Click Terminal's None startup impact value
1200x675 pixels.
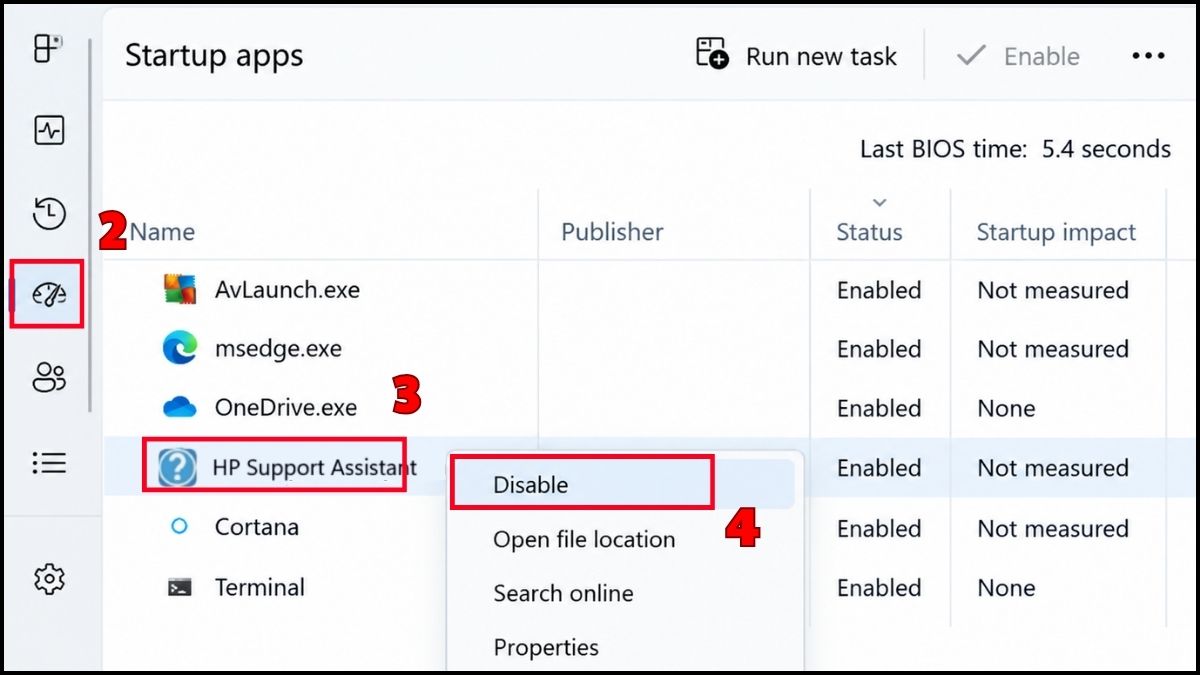click(x=1006, y=587)
